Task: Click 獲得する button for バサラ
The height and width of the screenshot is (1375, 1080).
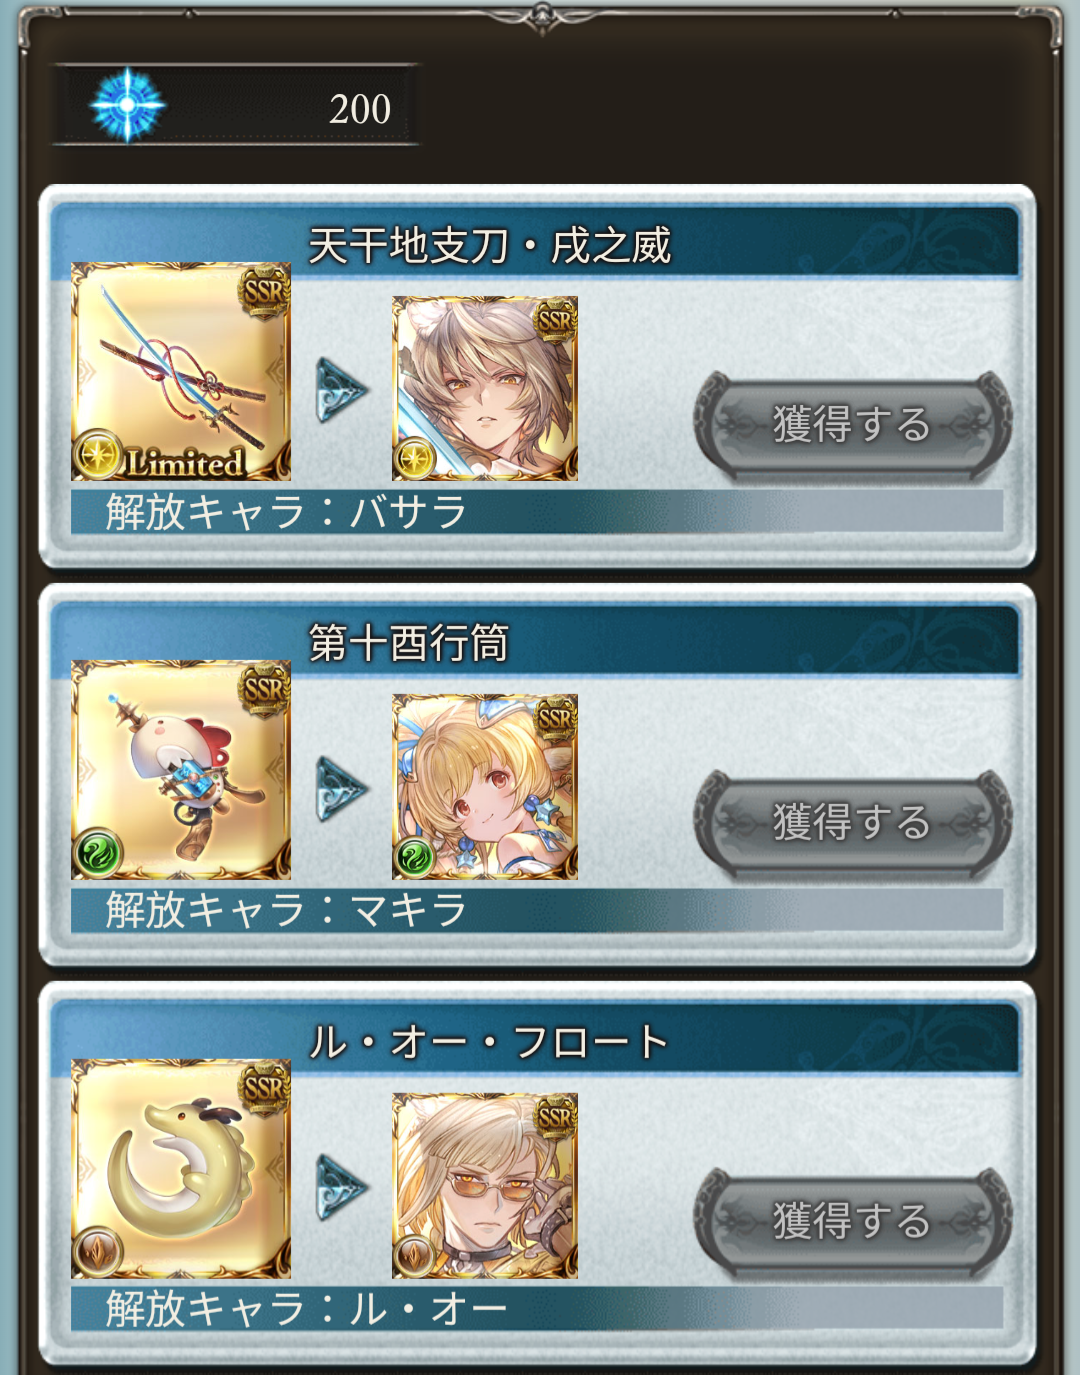Action: pyautogui.click(x=853, y=425)
